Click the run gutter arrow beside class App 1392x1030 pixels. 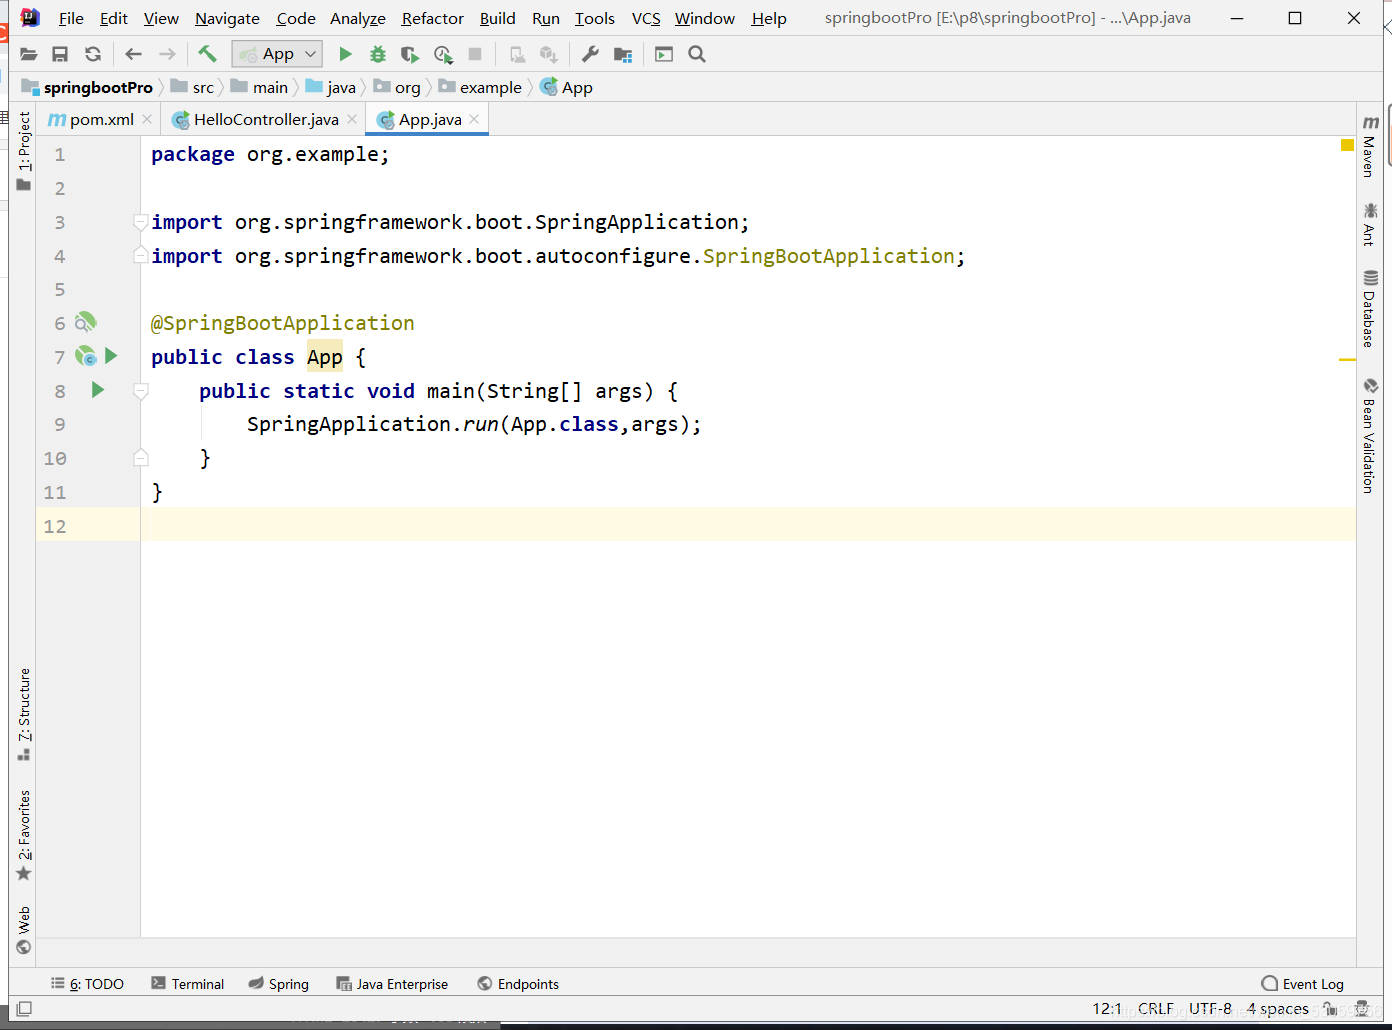(111, 355)
